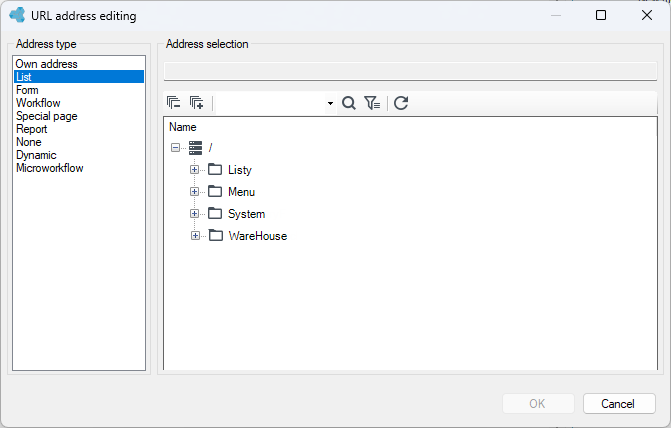
Task: Click the magnifier search icon
Action: pos(349,103)
